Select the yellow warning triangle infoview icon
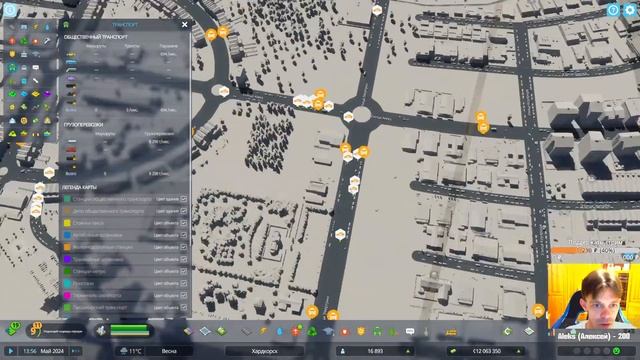Screen dimensions: 640x360 tap(47, 120)
